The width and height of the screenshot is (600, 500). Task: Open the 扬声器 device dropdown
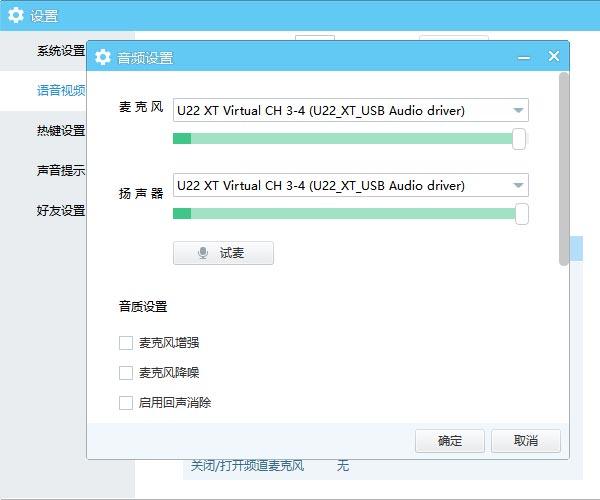[x=351, y=185]
